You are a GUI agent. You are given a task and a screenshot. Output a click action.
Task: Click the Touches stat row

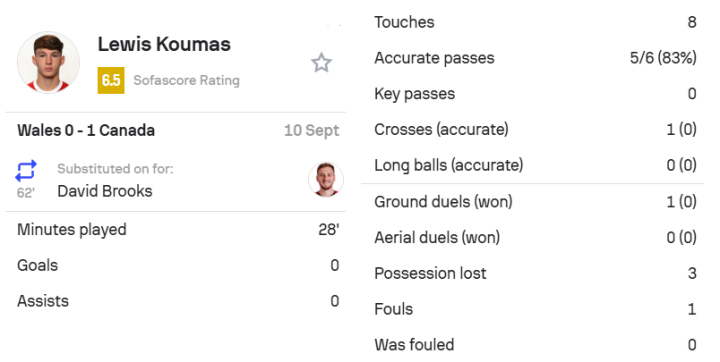(533, 22)
